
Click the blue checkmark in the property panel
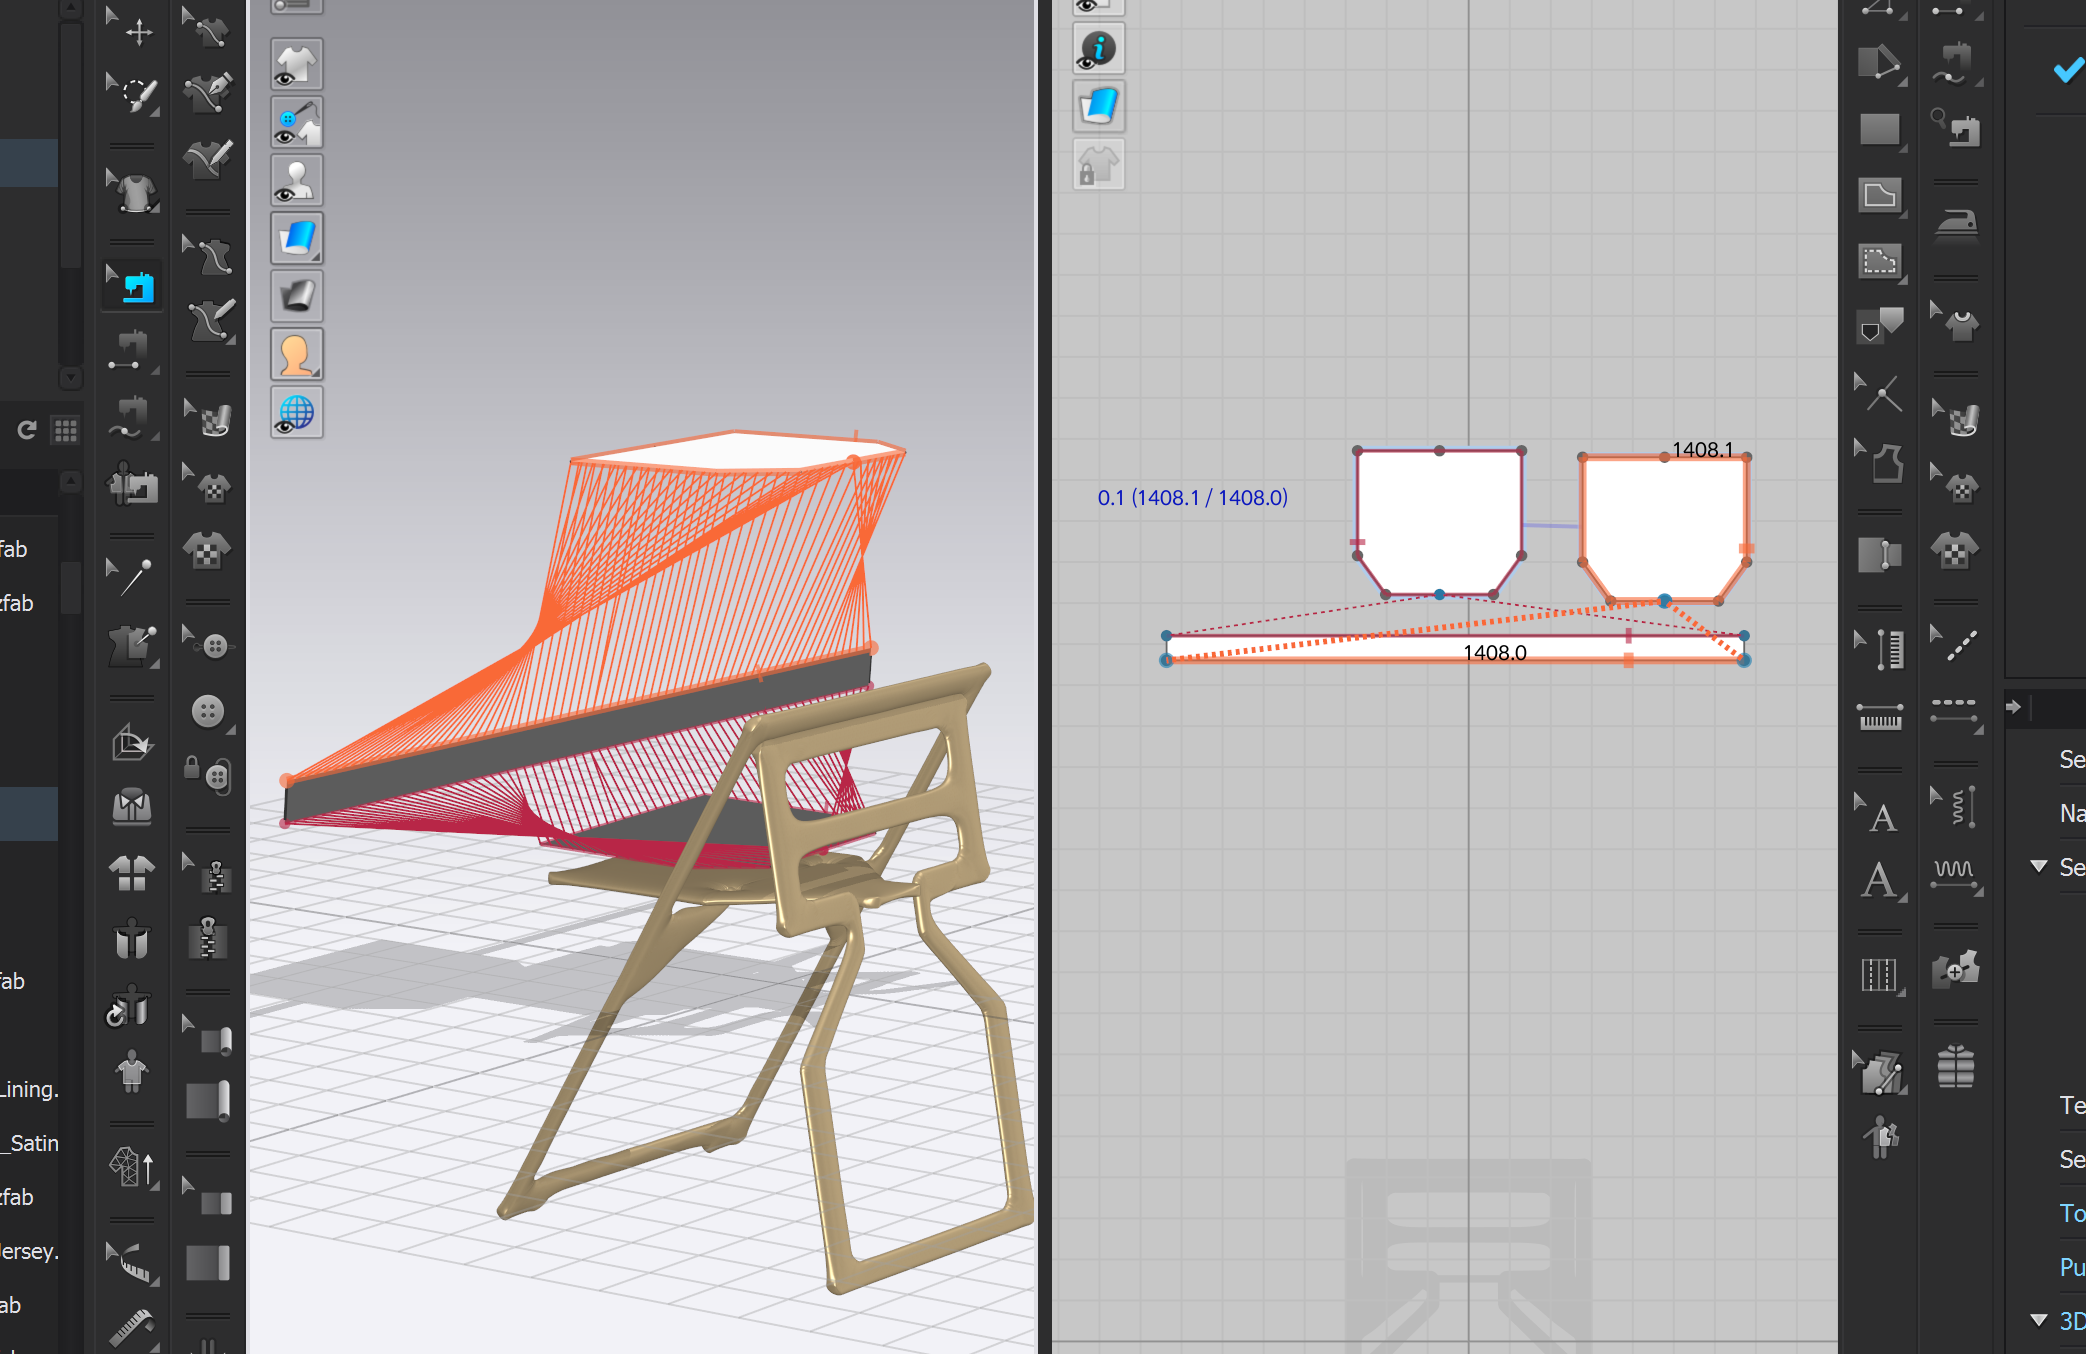point(2068,70)
